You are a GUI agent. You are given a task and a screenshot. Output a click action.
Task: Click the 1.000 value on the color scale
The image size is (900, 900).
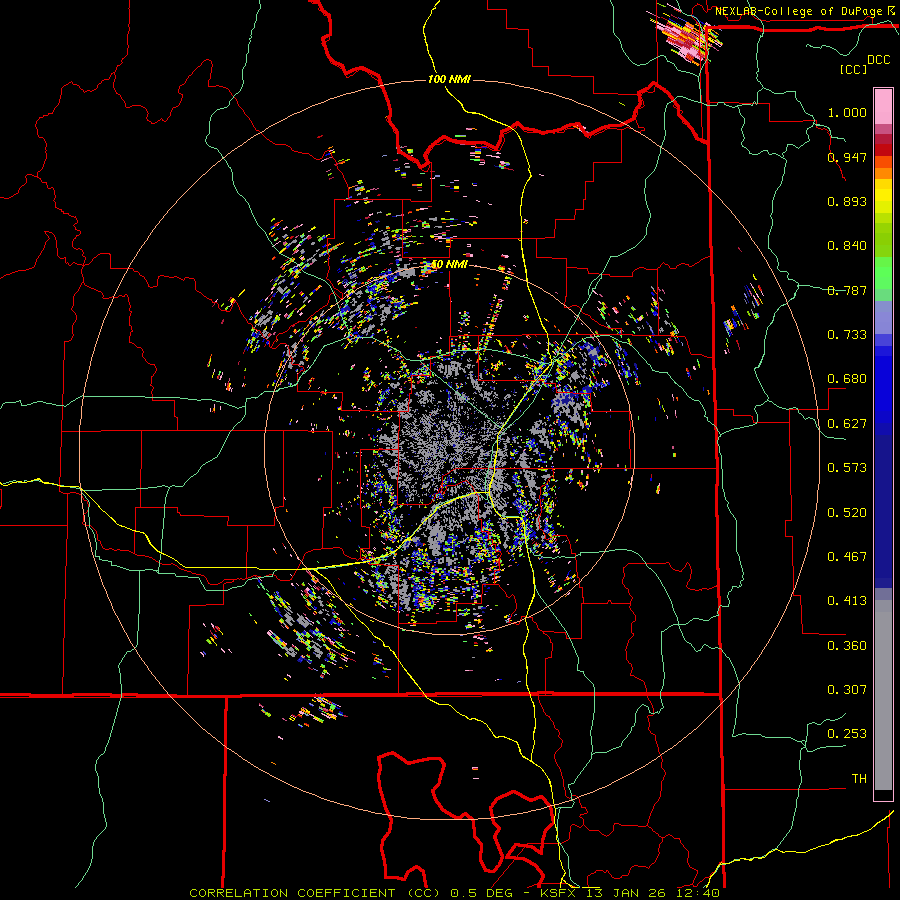[847, 112]
